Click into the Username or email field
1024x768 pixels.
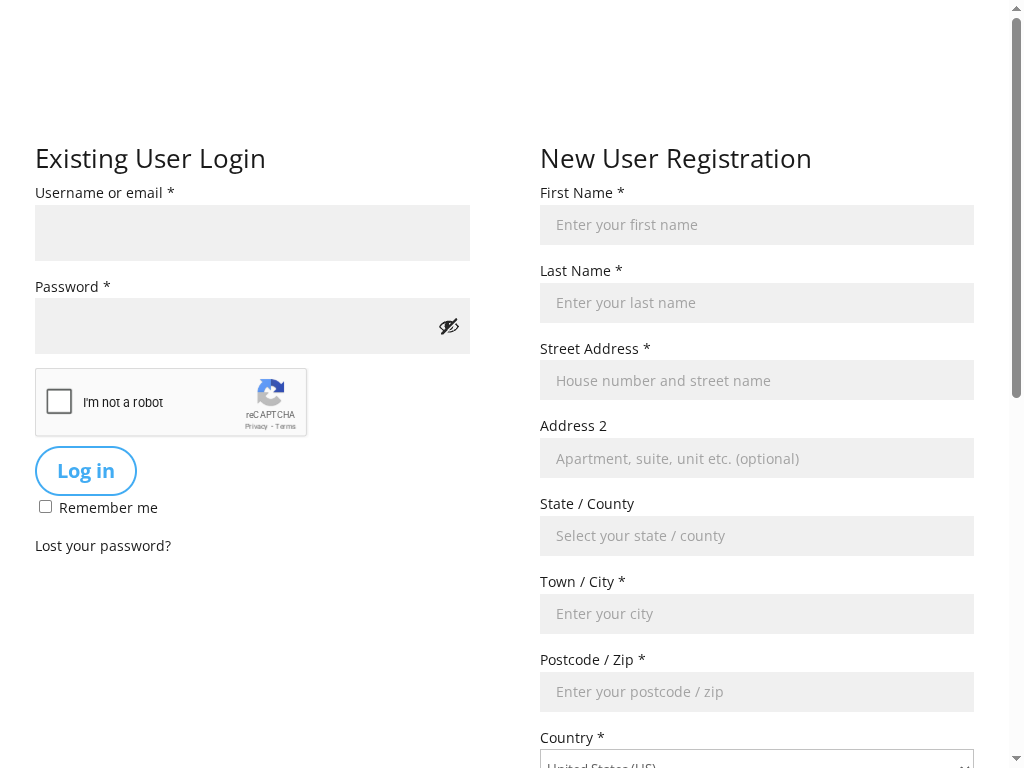click(252, 232)
